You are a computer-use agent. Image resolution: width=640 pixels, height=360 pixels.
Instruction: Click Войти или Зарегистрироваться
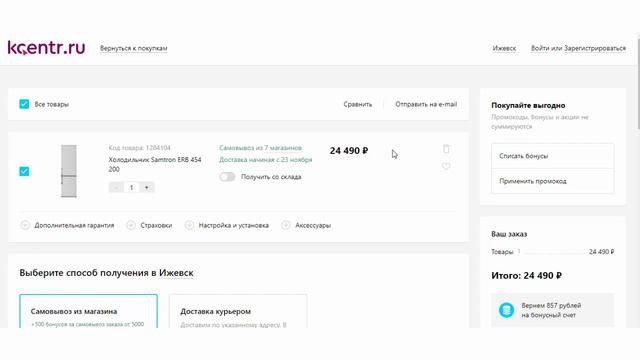click(578, 48)
